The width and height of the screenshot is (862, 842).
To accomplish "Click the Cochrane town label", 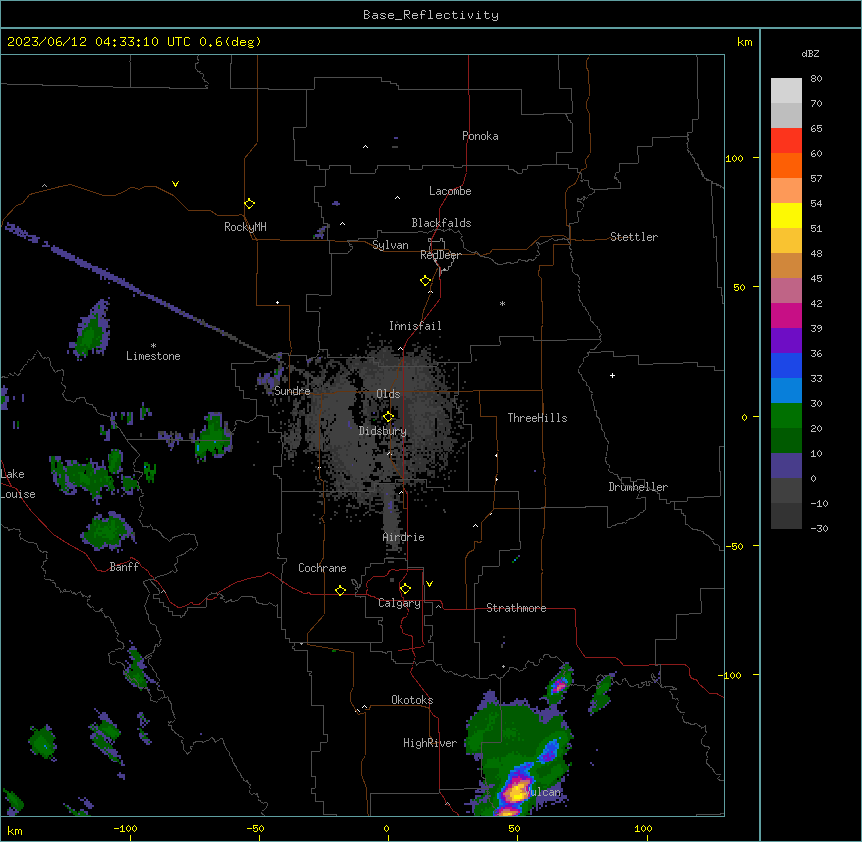I will tap(322, 568).
